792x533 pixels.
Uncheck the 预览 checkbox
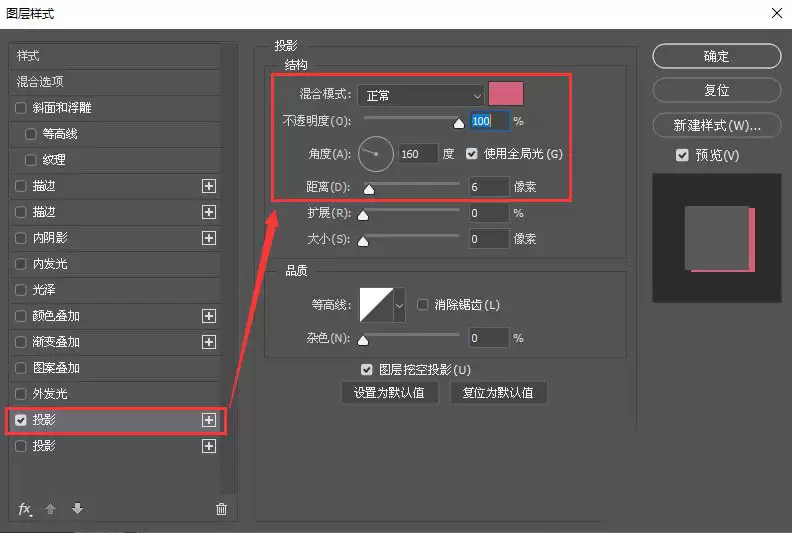tap(682, 155)
